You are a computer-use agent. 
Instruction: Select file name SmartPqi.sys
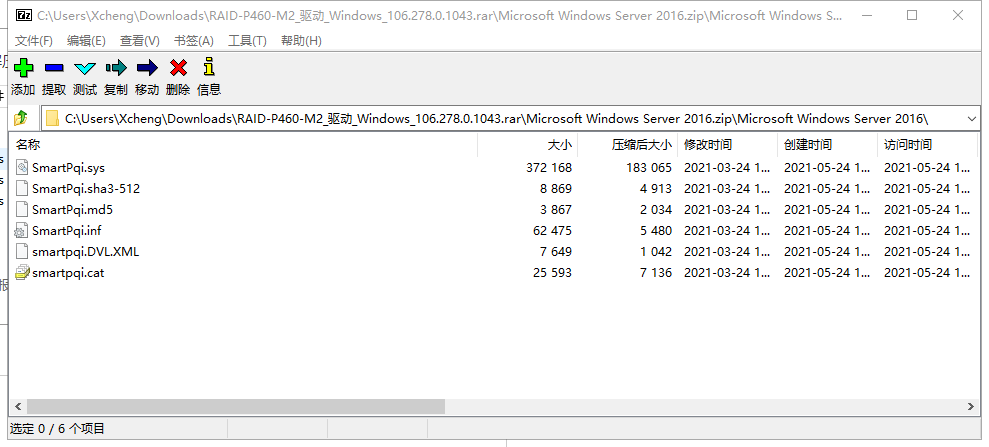[x=68, y=168]
